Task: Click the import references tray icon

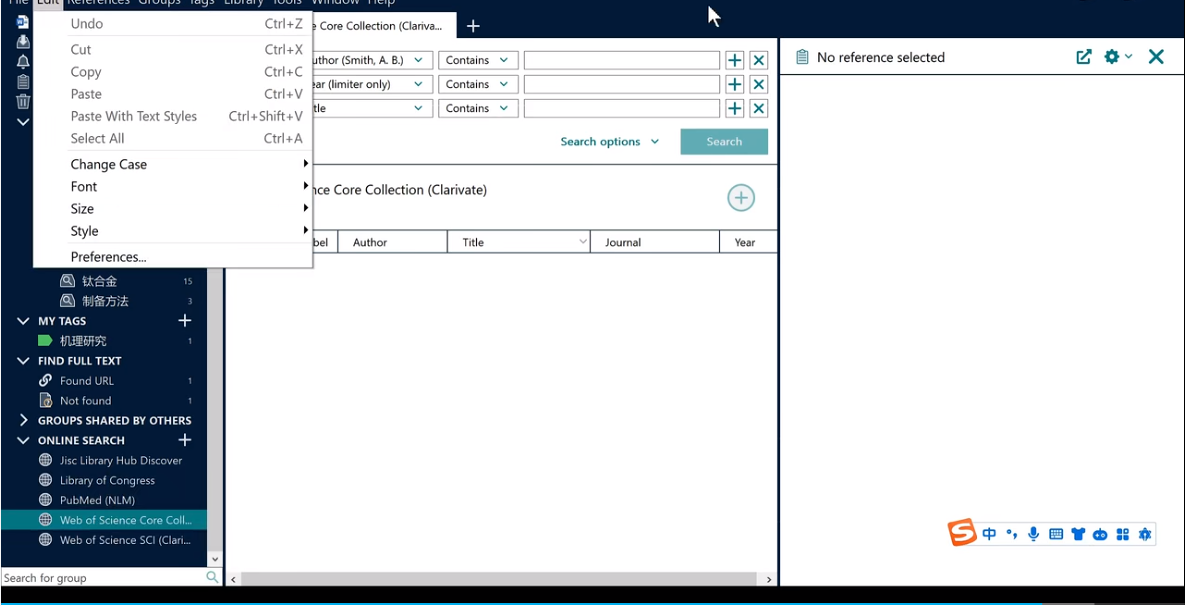Action: click(x=23, y=41)
